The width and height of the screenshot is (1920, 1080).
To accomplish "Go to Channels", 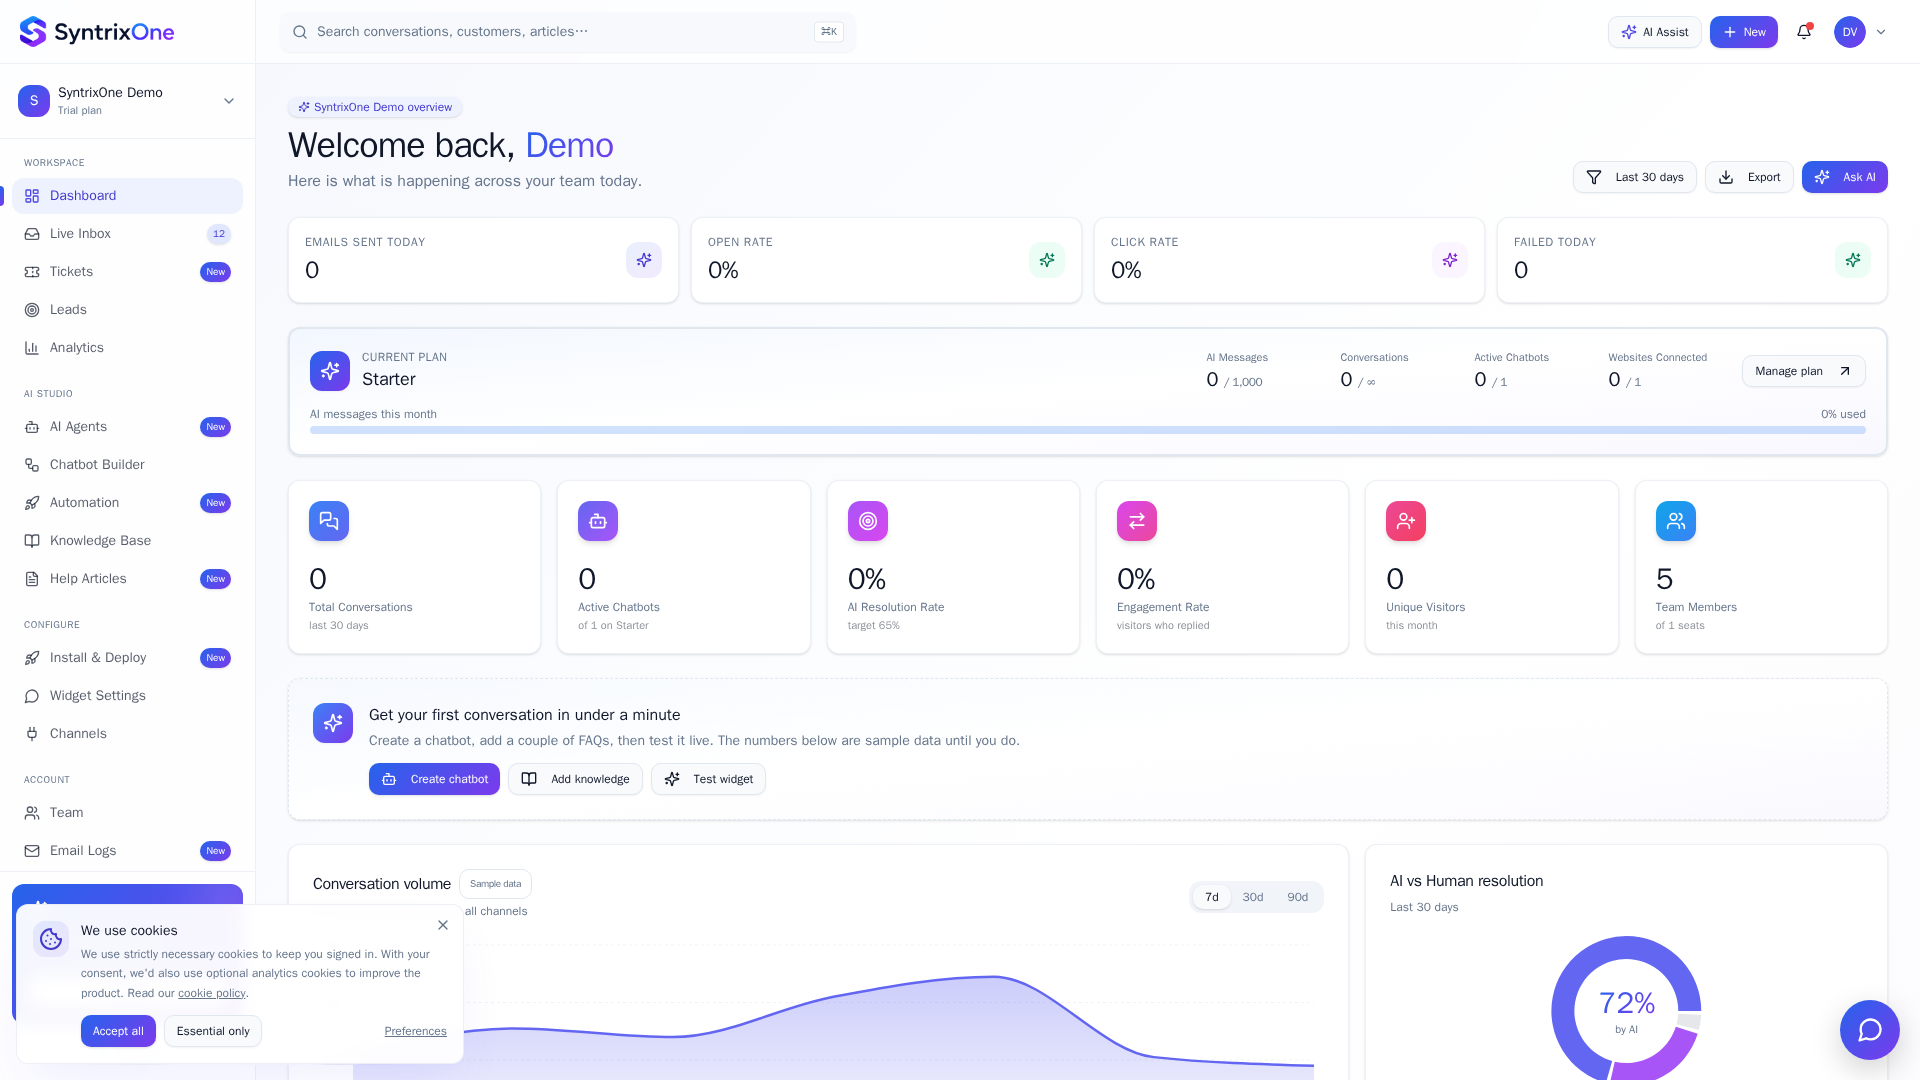I will point(127,734).
